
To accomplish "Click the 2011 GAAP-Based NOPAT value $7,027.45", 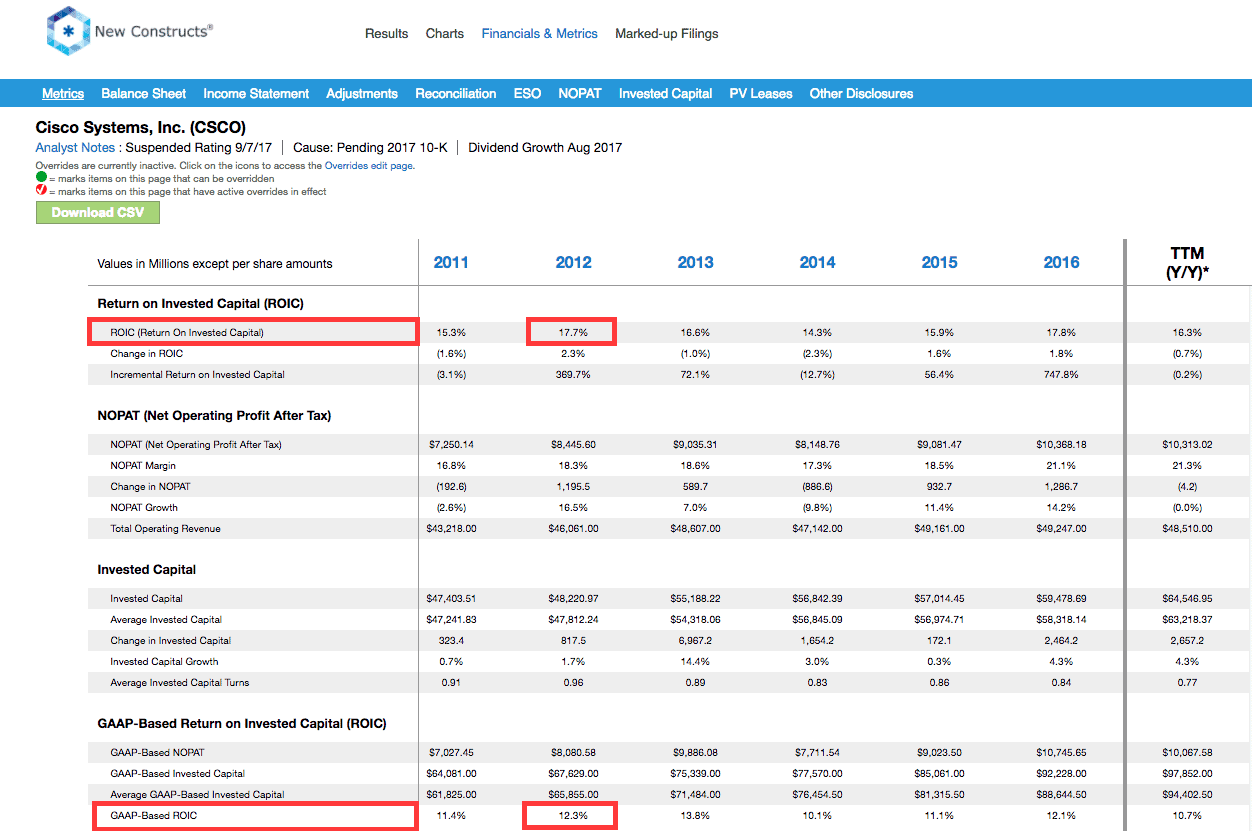I will [x=451, y=753].
